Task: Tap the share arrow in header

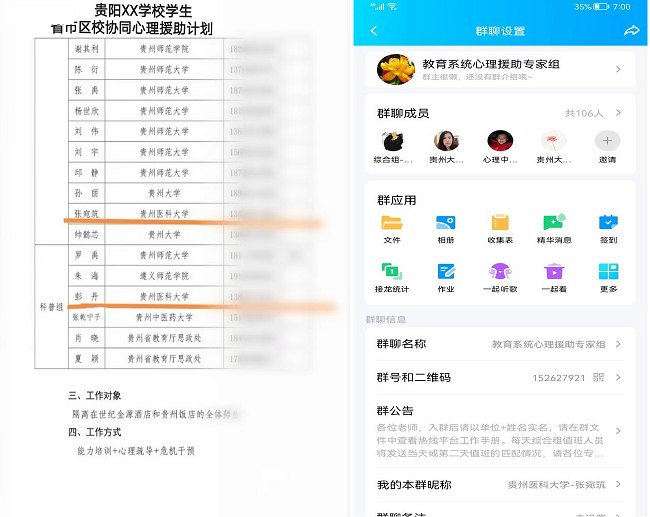Action: [631, 31]
